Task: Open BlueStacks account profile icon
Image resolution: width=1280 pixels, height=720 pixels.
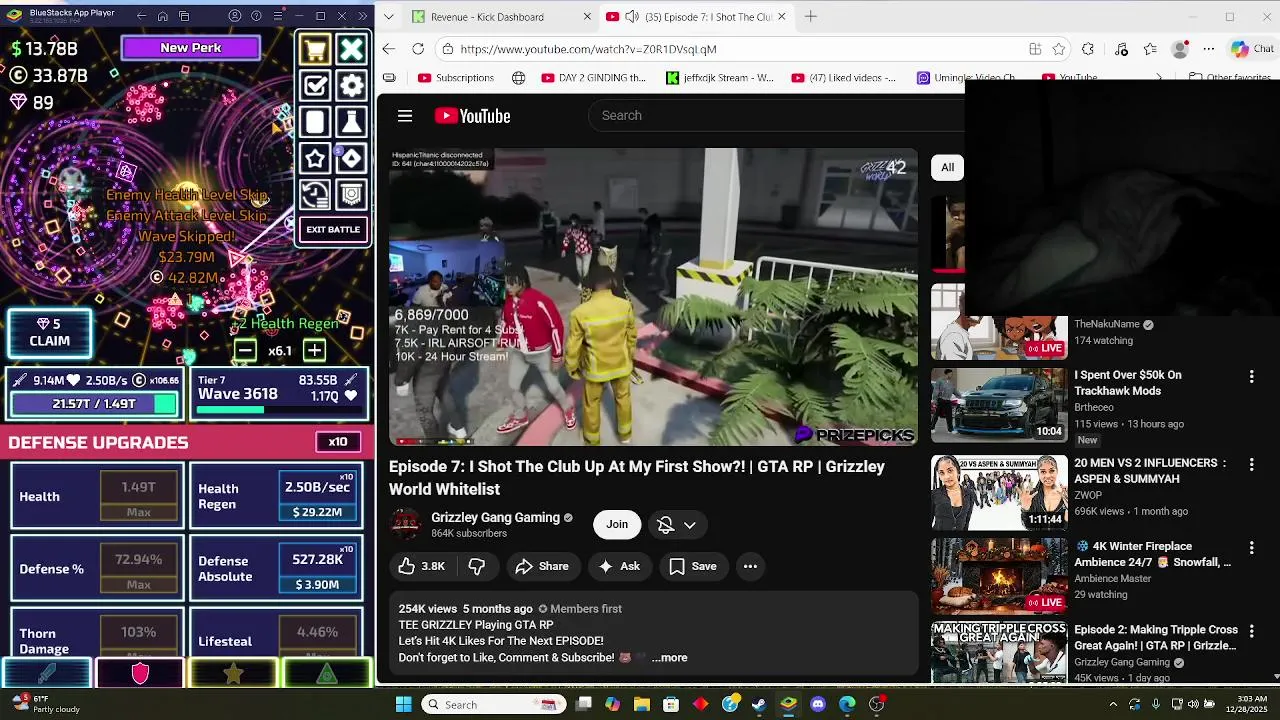Action: click(x=235, y=16)
